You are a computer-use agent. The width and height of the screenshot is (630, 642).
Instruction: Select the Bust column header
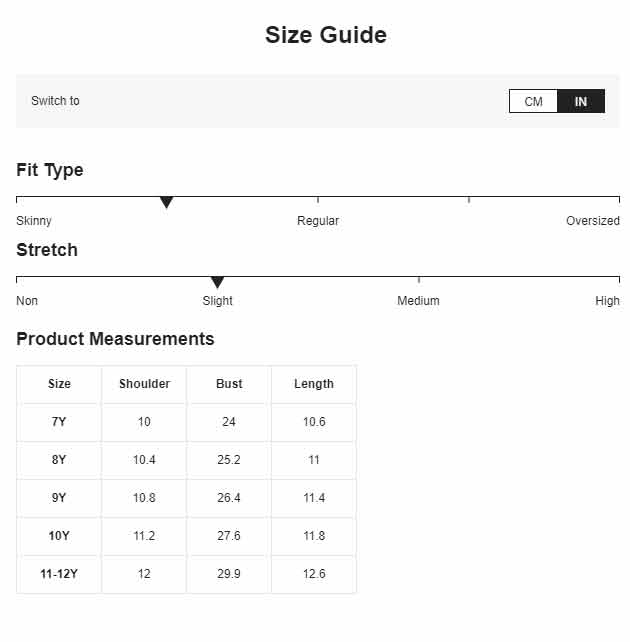(229, 384)
